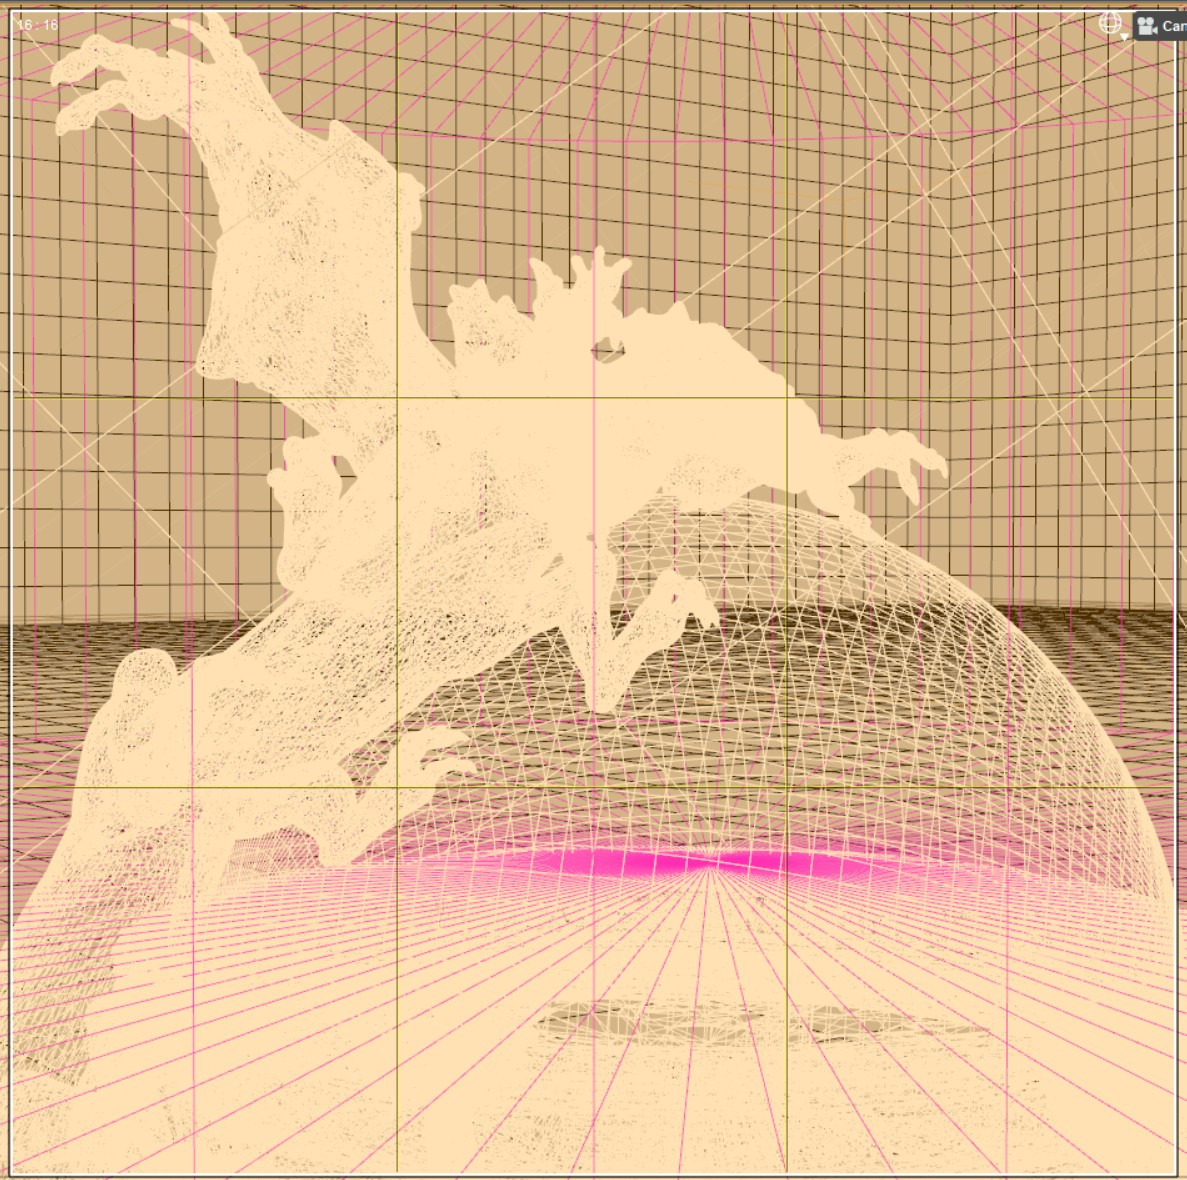Image resolution: width=1187 pixels, height=1180 pixels.
Task: Select the wireframe dome mesh
Action: 908,681
